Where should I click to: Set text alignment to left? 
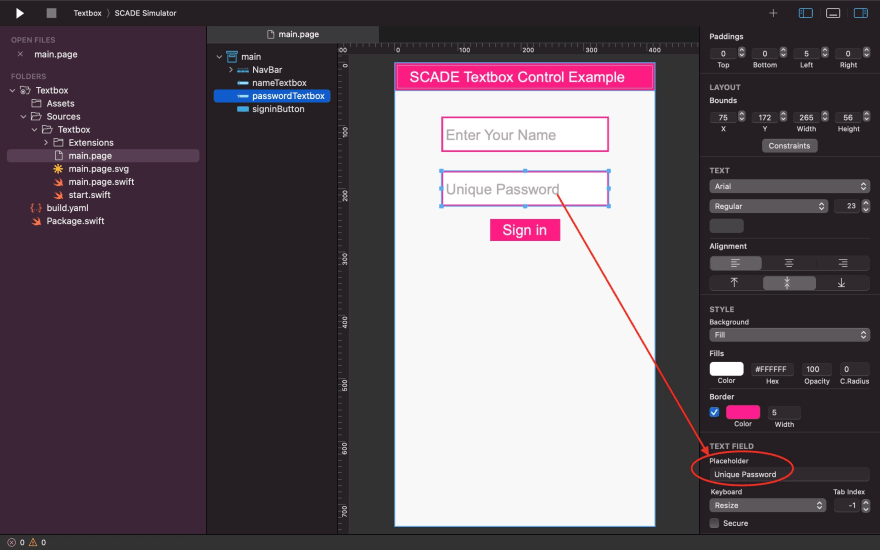point(735,263)
